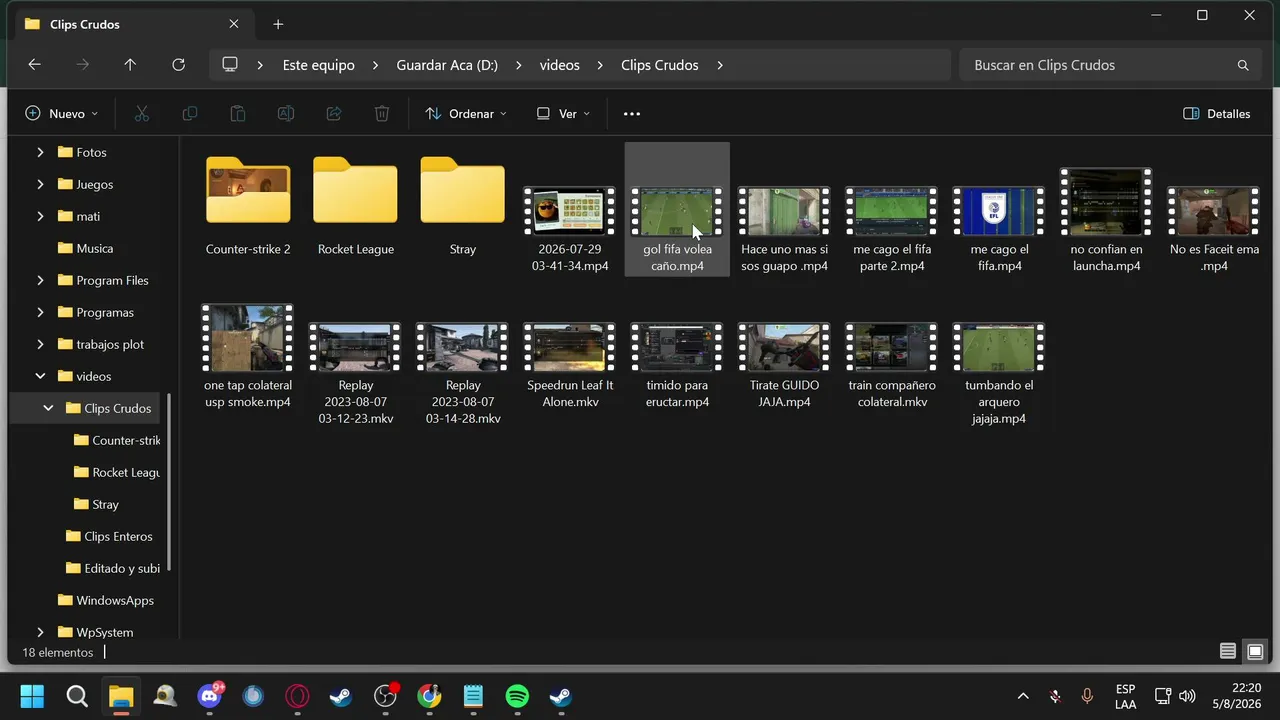Open the Windows Start menu
The width and height of the screenshot is (1280, 720).
[x=32, y=696]
